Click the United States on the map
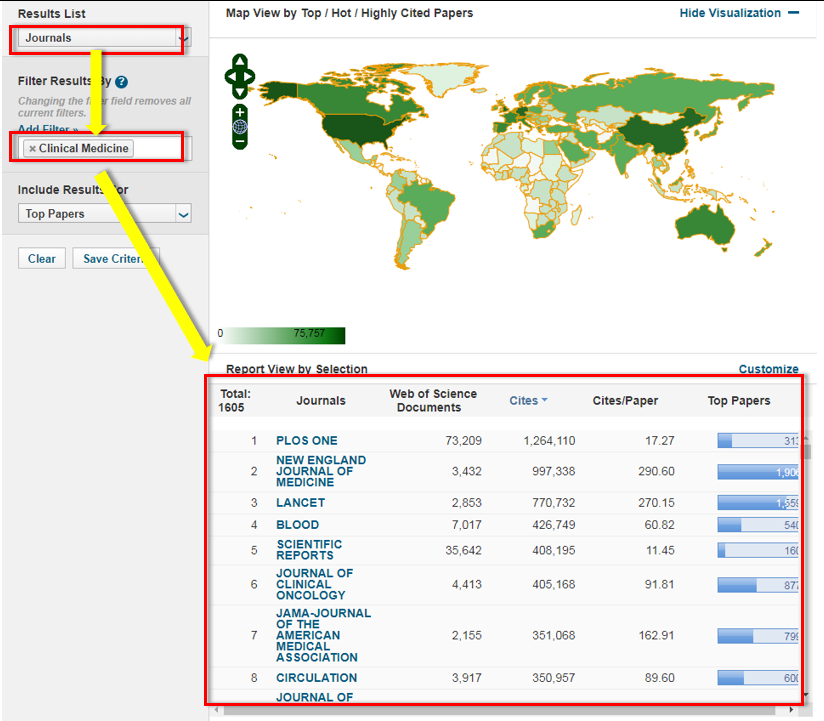The height and width of the screenshot is (721, 824). click(x=357, y=126)
